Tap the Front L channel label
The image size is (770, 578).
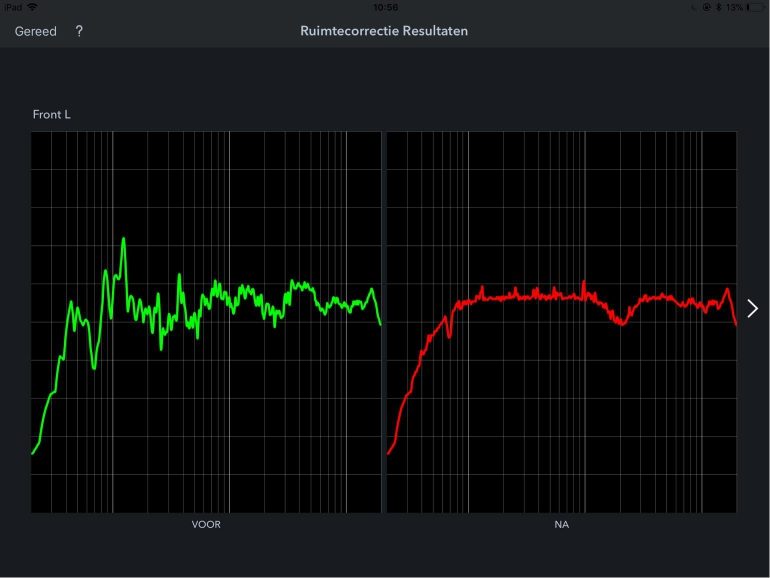point(51,115)
